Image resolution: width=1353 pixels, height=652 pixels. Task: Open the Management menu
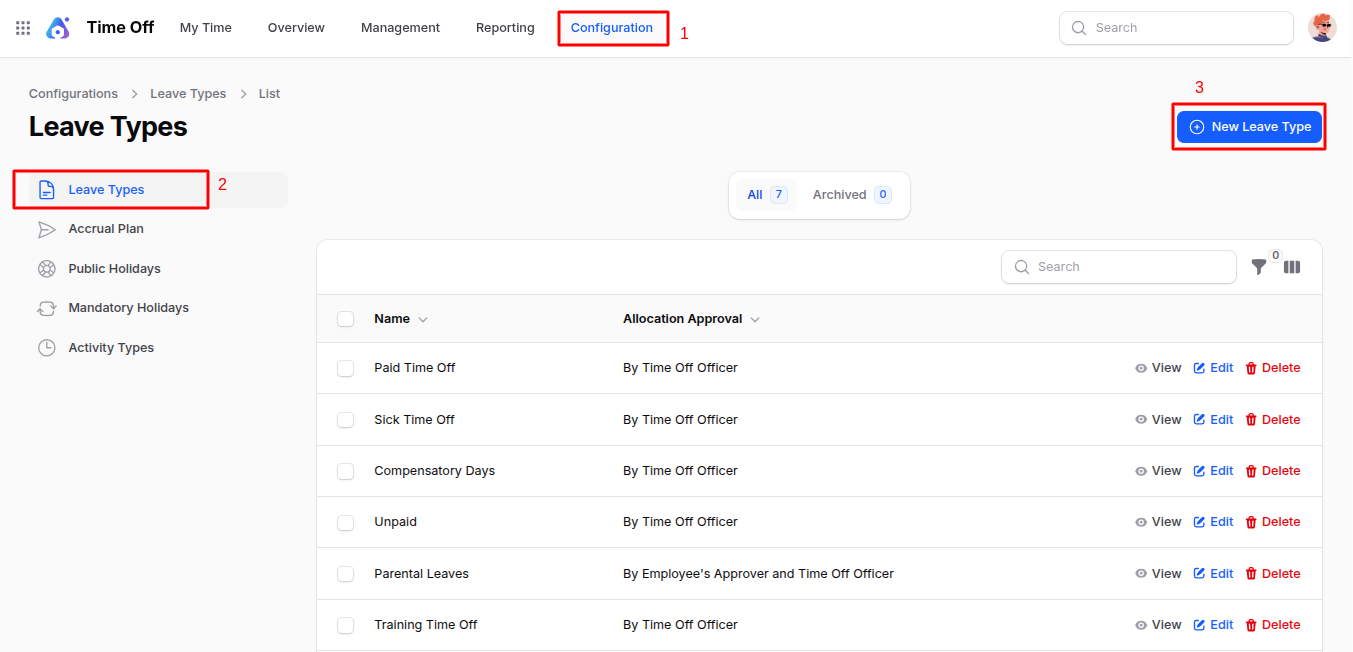tap(400, 28)
